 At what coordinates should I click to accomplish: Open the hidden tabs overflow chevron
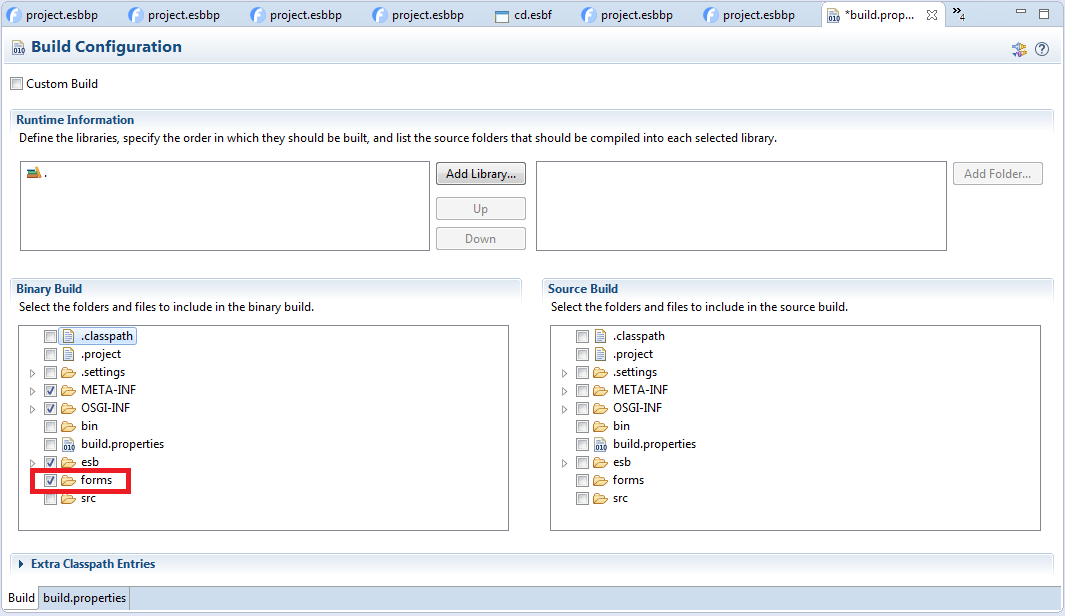(957, 14)
